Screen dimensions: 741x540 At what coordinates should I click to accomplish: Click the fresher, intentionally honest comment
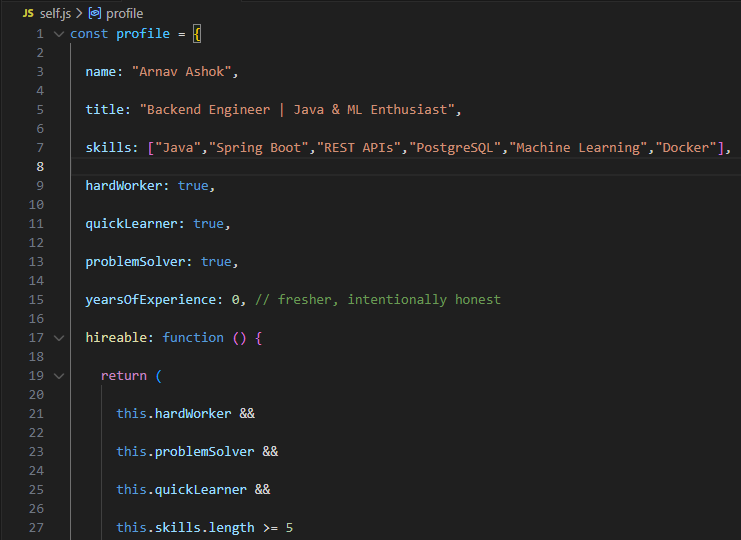pos(378,300)
